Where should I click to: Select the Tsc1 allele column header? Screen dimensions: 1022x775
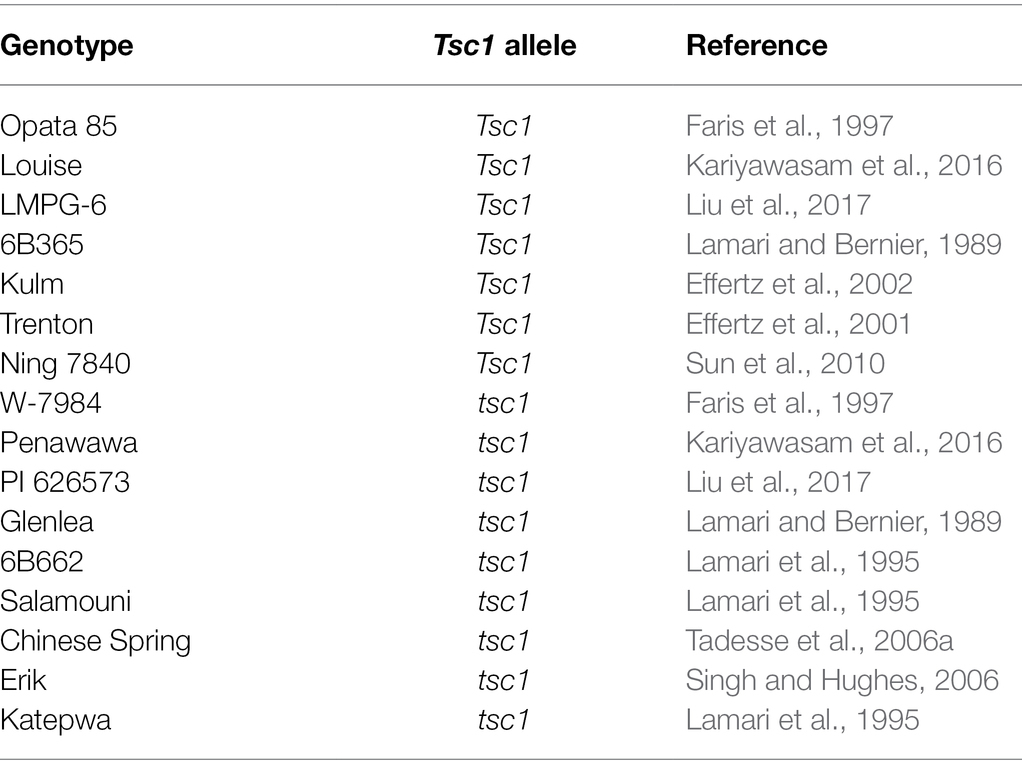click(505, 46)
